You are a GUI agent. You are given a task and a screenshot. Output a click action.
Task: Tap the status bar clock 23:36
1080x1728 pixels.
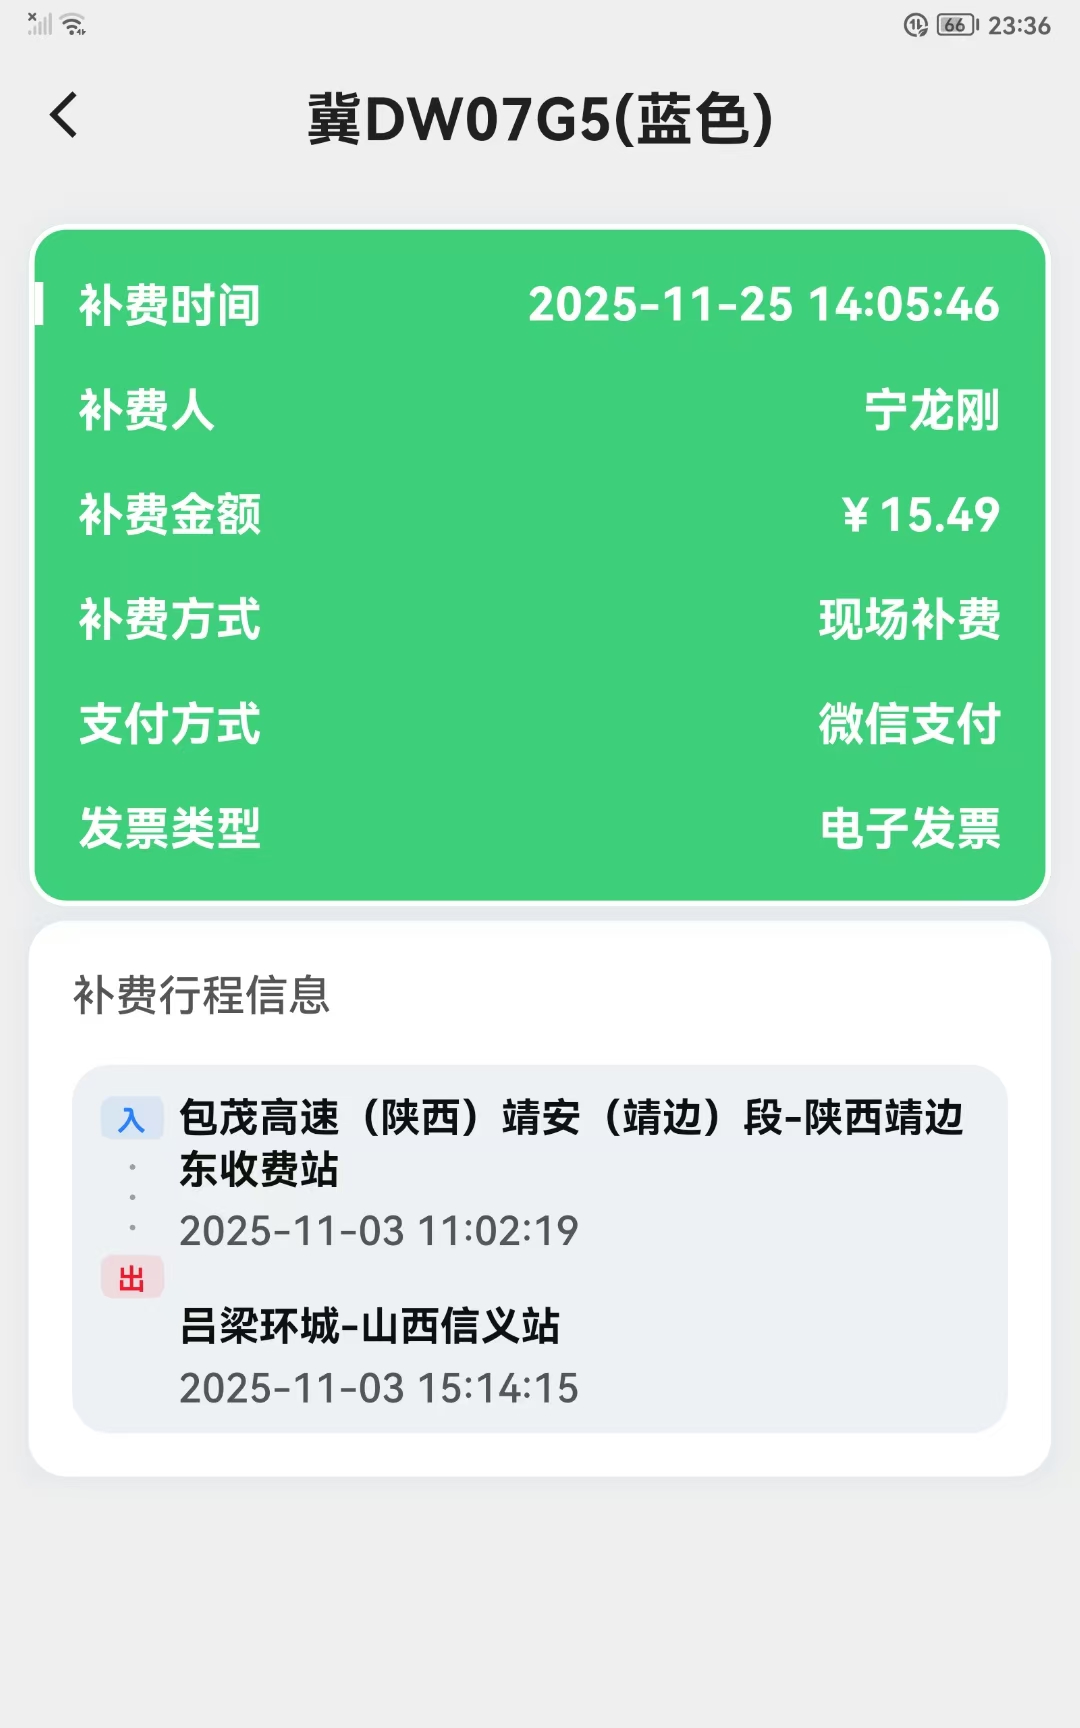(1019, 26)
